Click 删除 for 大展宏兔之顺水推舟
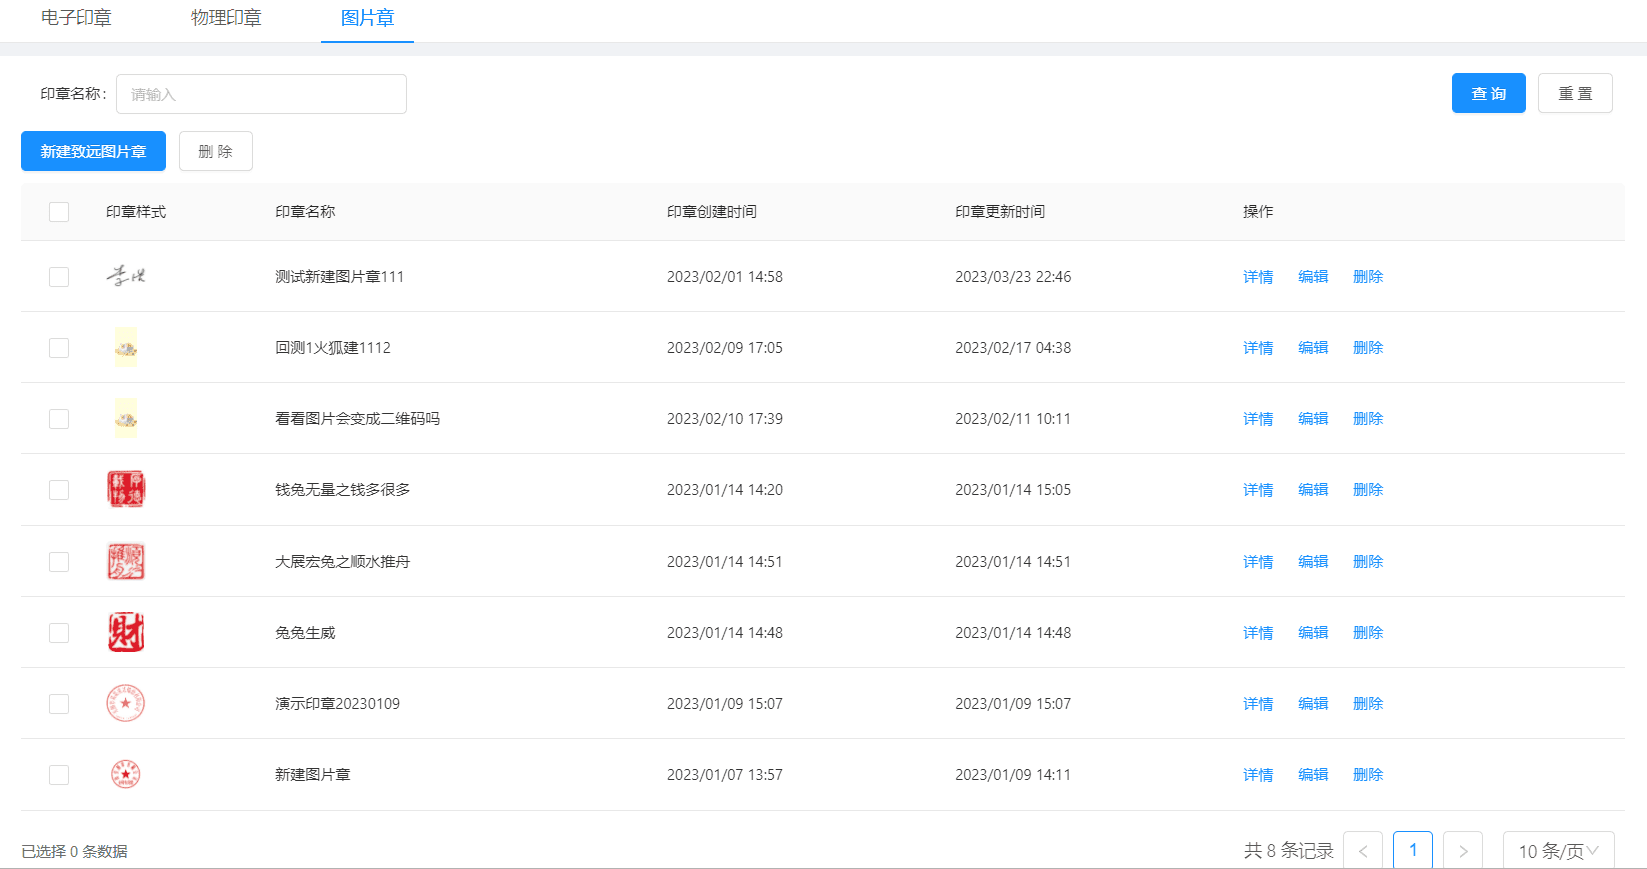The height and width of the screenshot is (869, 1647). tap(1368, 562)
